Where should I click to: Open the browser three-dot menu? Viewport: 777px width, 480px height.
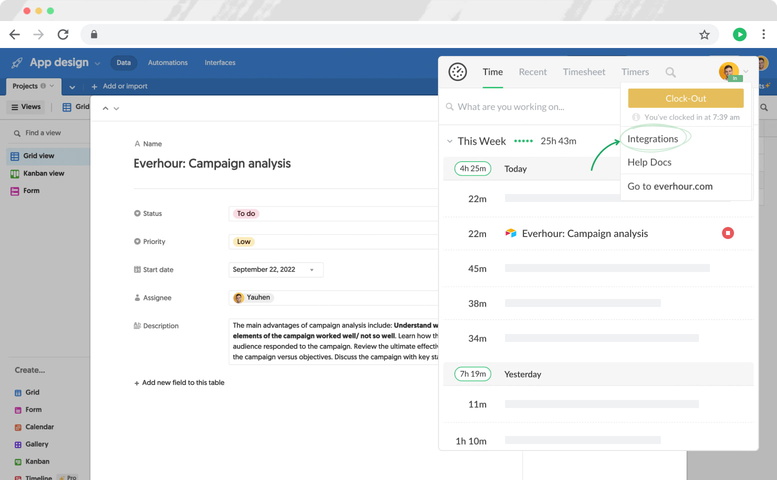(x=763, y=34)
